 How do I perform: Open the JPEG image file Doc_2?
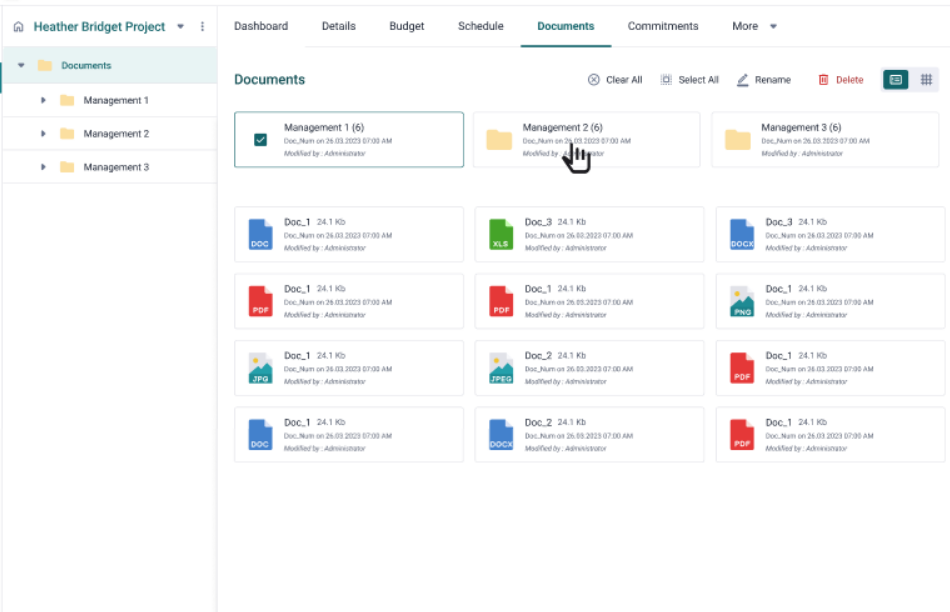pos(501,368)
